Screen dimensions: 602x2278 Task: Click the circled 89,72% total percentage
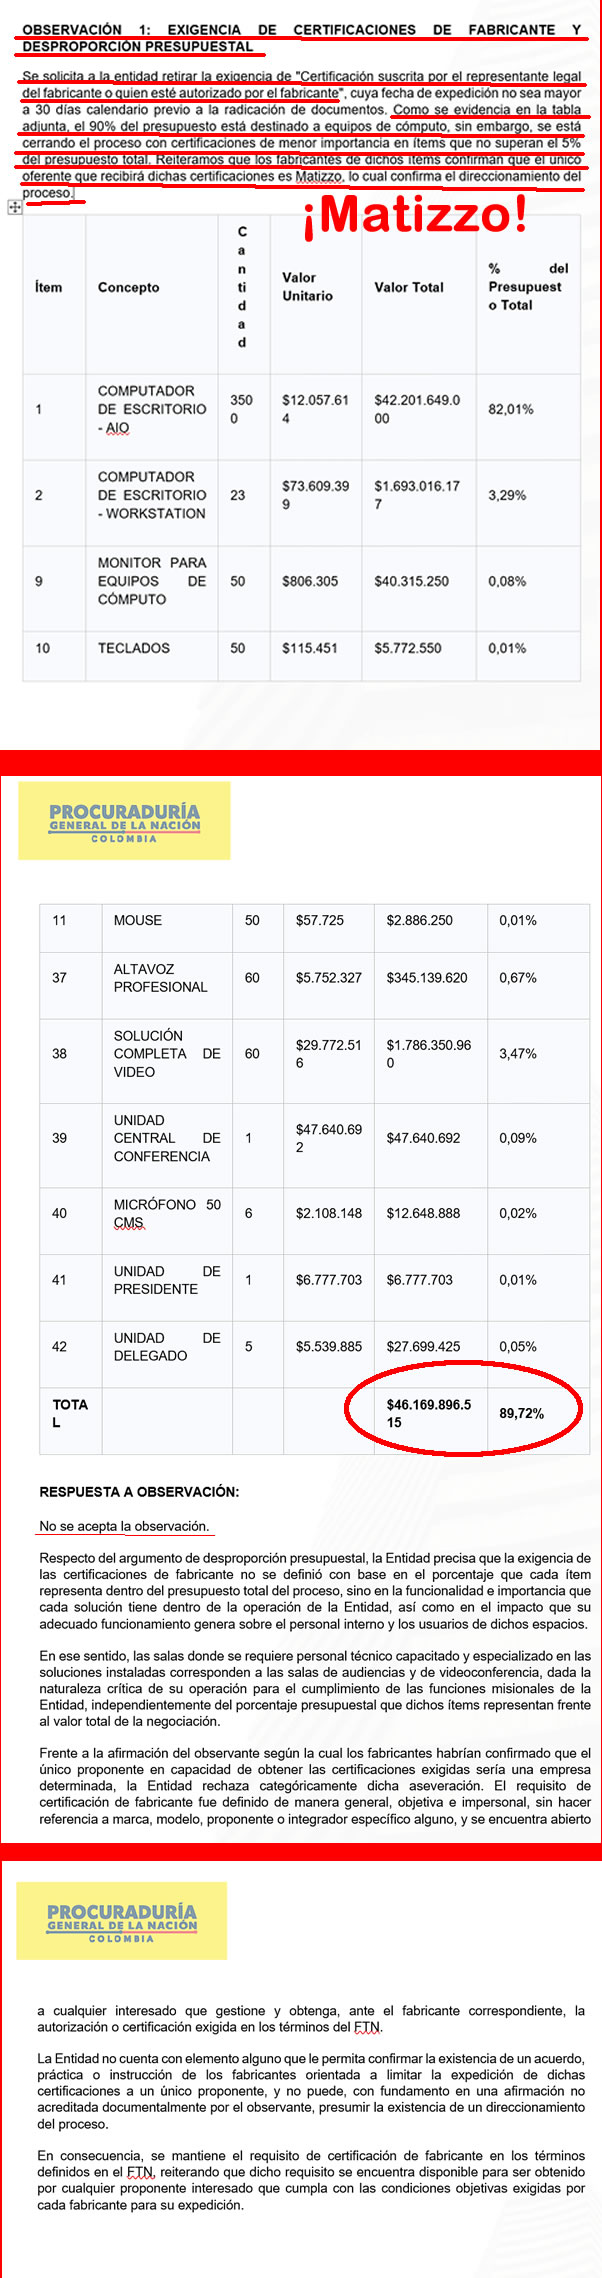[522, 1413]
